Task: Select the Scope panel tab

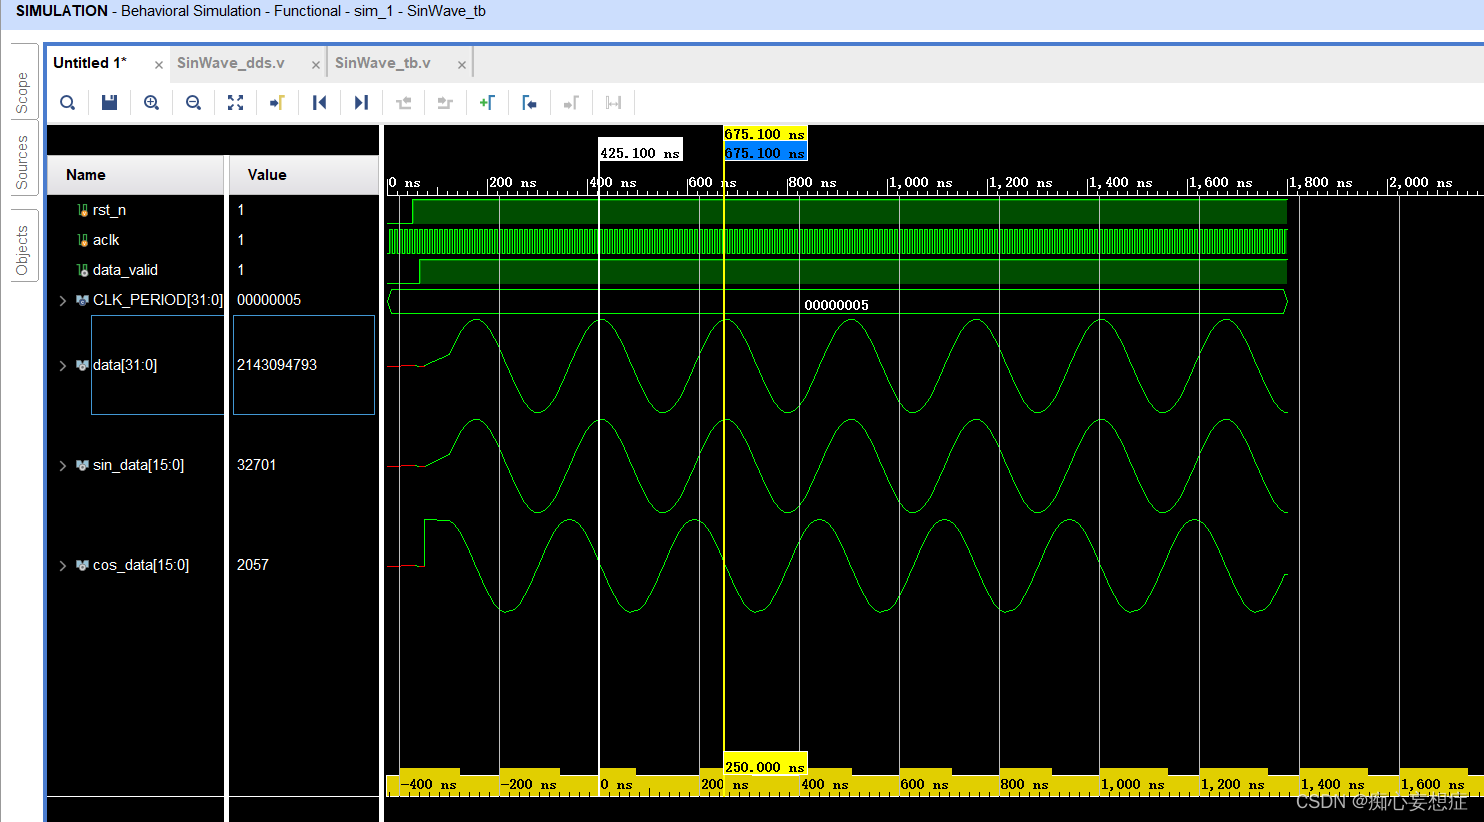Action: pos(22,85)
